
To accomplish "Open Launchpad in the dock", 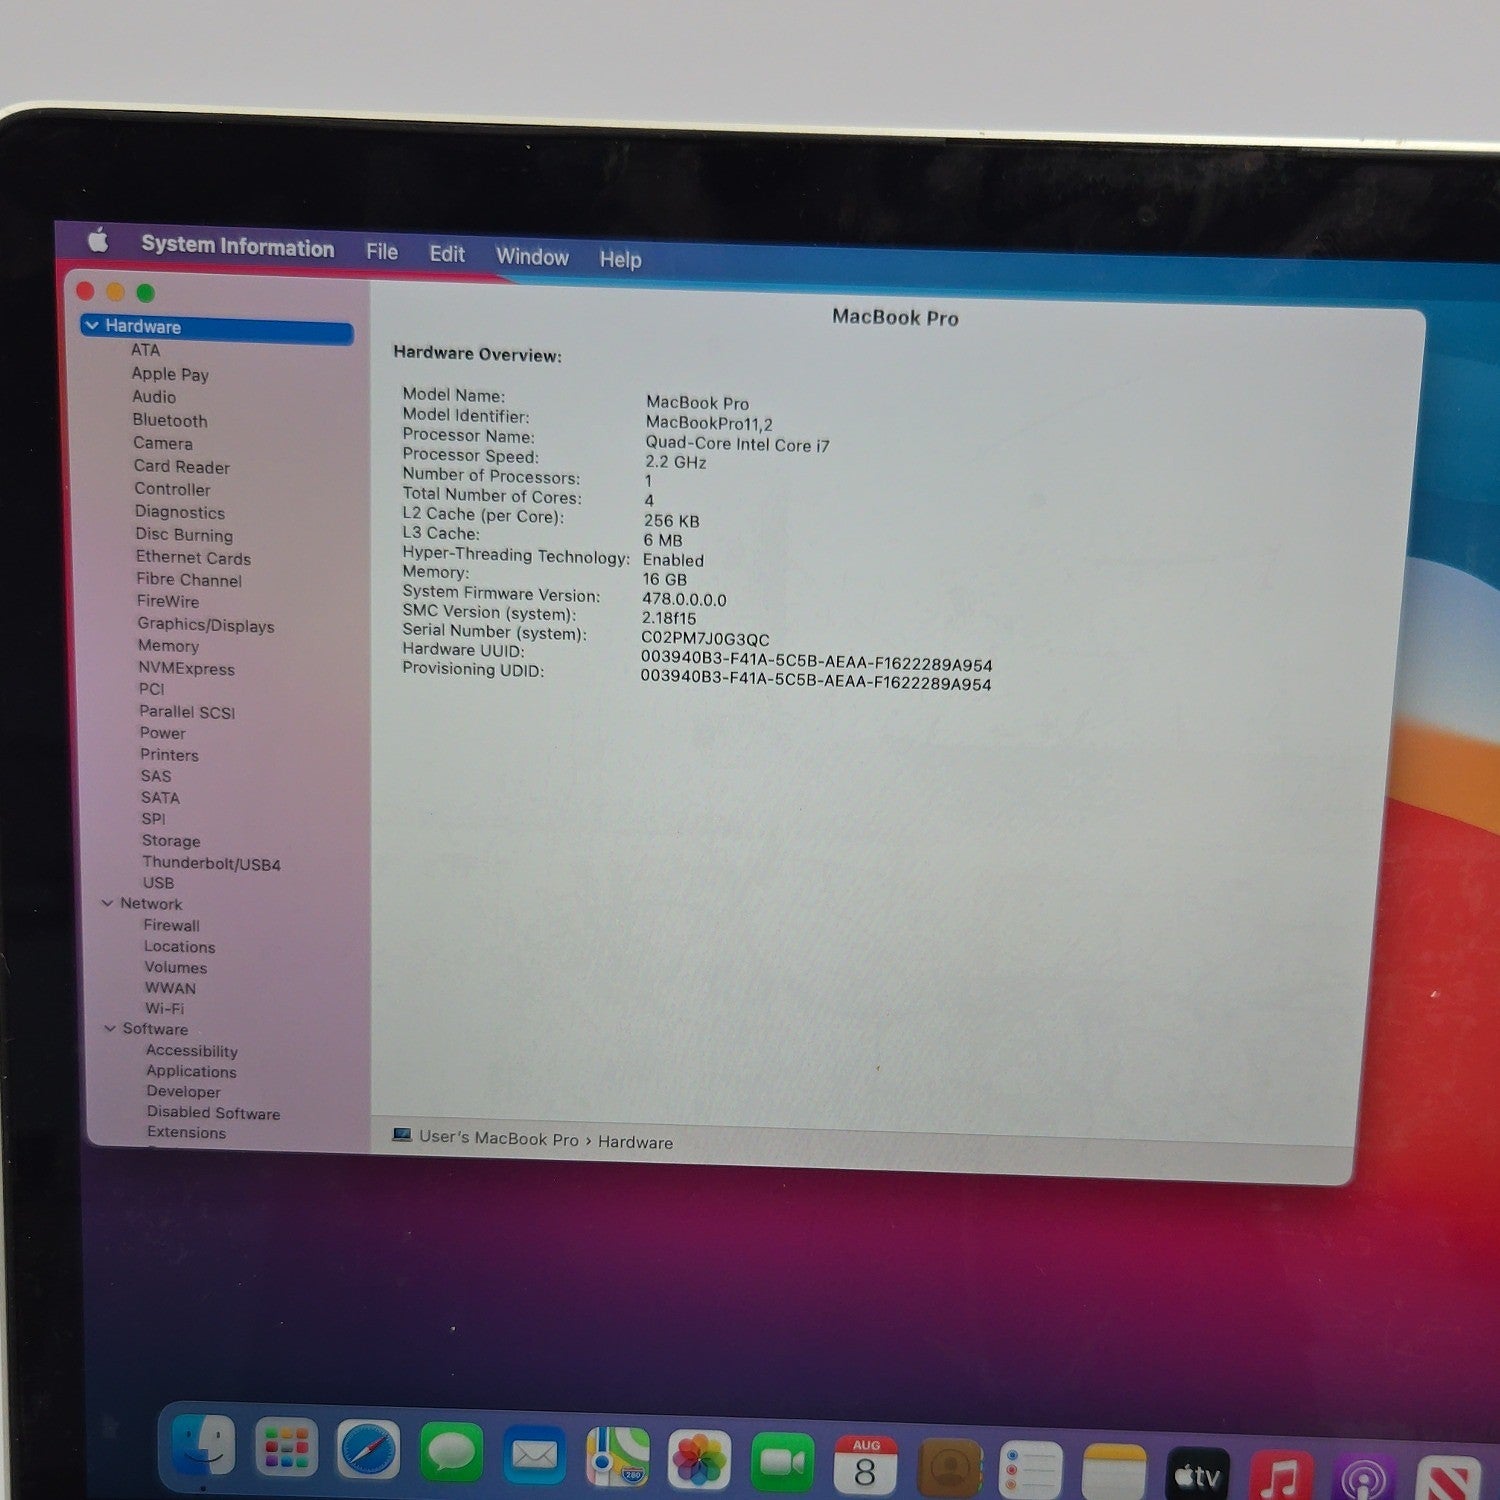I will [286, 1448].
